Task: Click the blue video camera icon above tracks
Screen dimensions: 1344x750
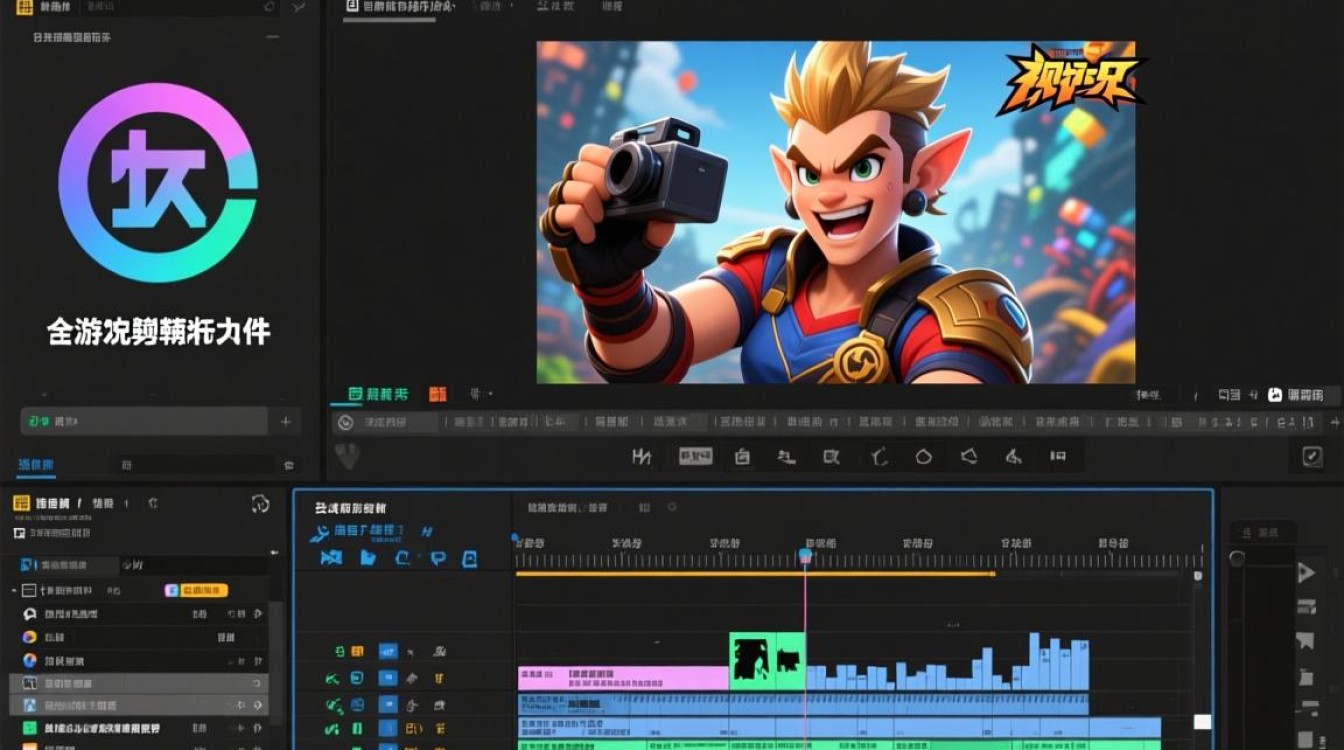Action: [x=331, y=558]
